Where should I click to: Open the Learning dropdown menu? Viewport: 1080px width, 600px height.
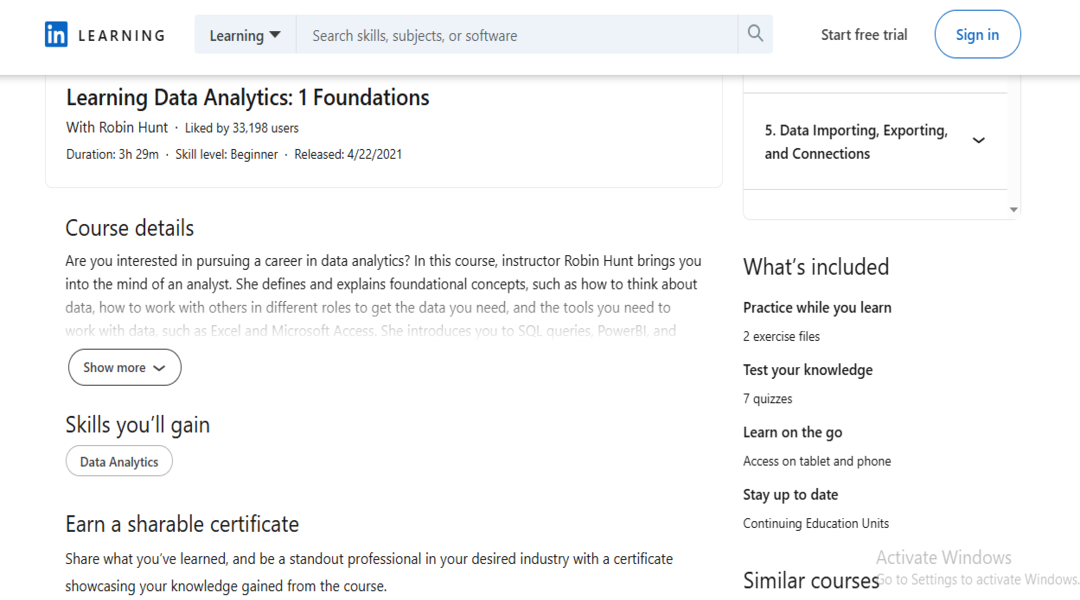245,34
